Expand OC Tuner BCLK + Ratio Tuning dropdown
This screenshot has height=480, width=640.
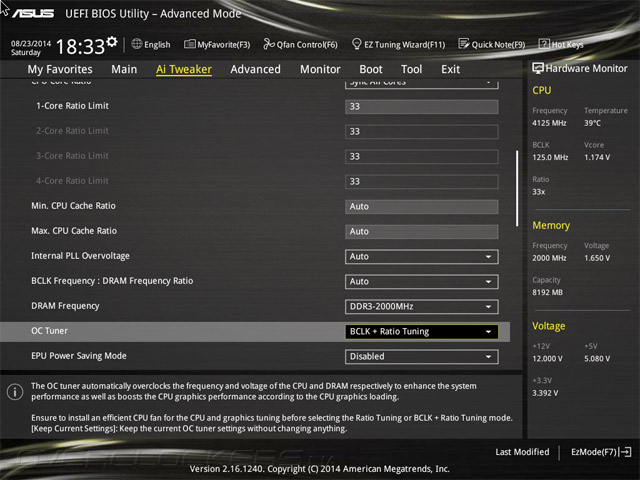click(x=422, y=331)
